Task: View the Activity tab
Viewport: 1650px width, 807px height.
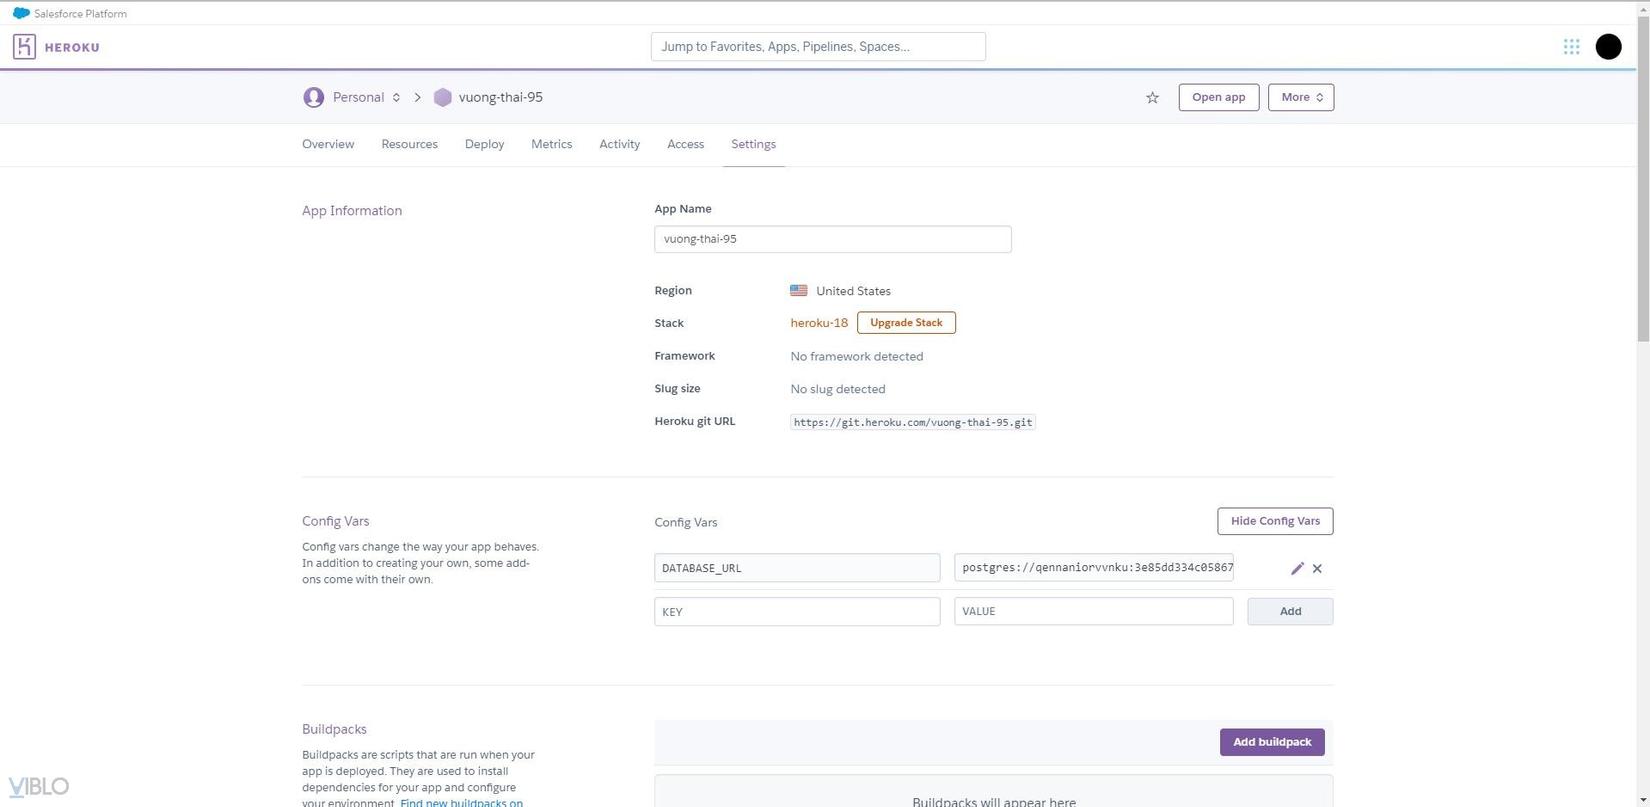Action: [620, 144]
